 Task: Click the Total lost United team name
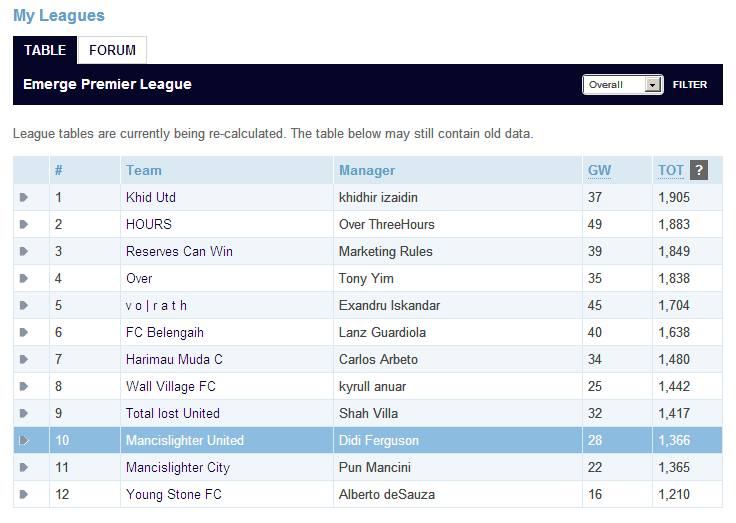pyautogui.click(x=173, y=413)
